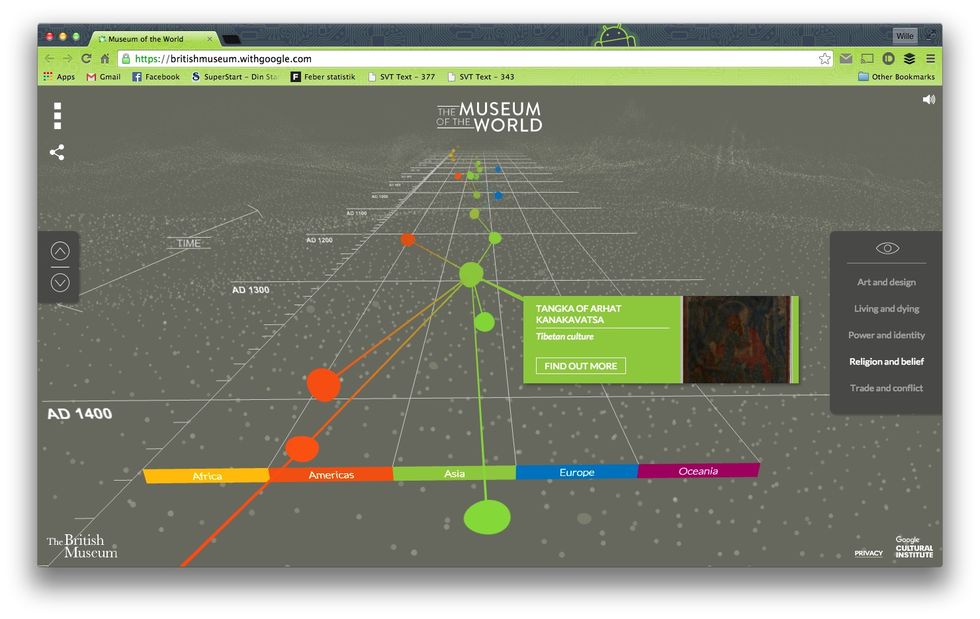Image resolution: width=980 pixels, height=619 pixels.
Task: Click the down arrow timeline navigation button
Action: [60, 282]
